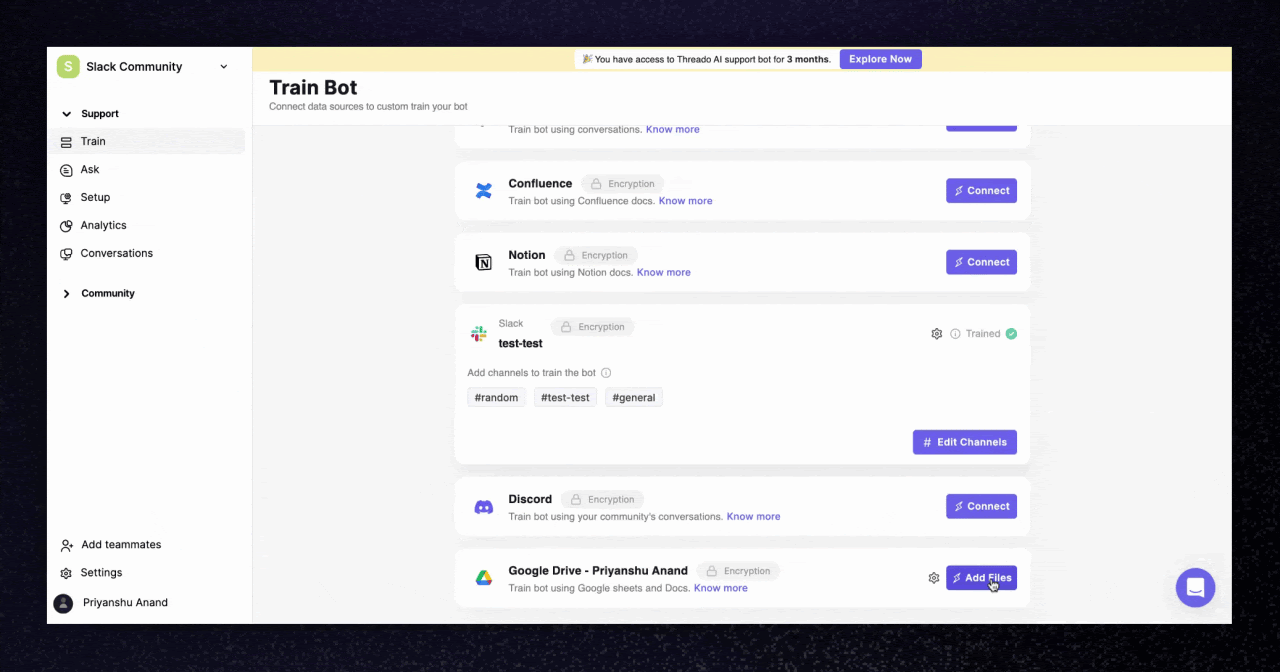The height and width of the screenshot is (672, 1280).
Task: Click the Encryption badge on Slack card
Action: click(x=592, y=327)
